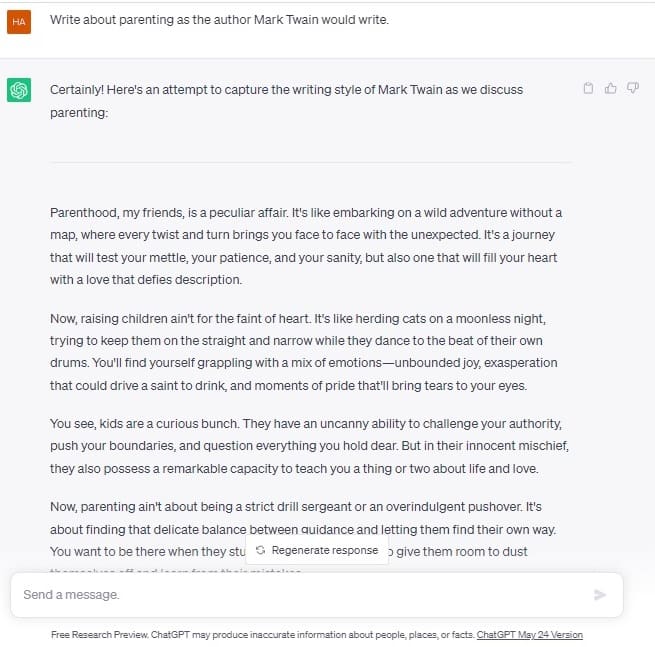The width and height of the screenshot is (655, 647).
Task: Click the orange HA user avatar
Action: tap(19, 22)
